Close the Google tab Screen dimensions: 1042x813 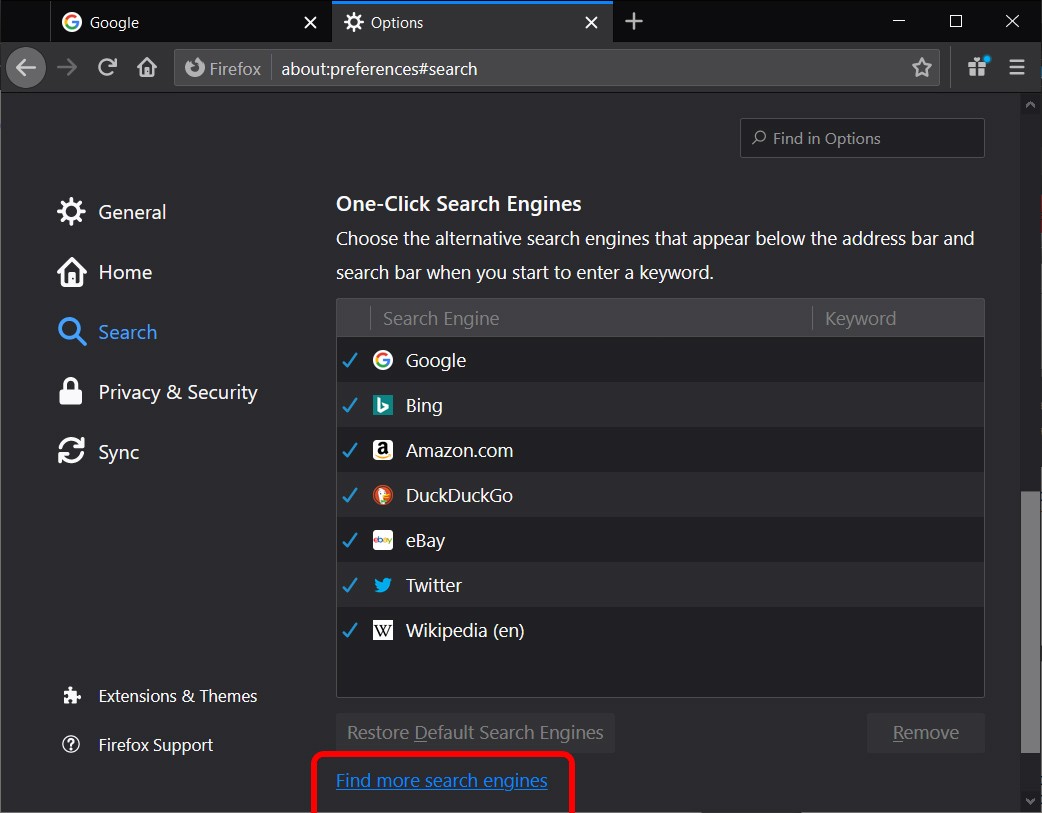tap(311, 22)
